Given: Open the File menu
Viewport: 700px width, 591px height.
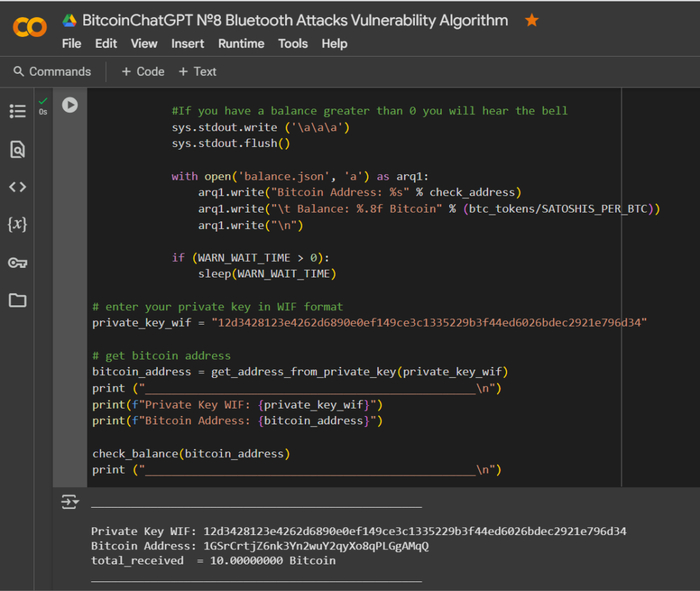Looking at the screenshot, I should coord(71,44).
